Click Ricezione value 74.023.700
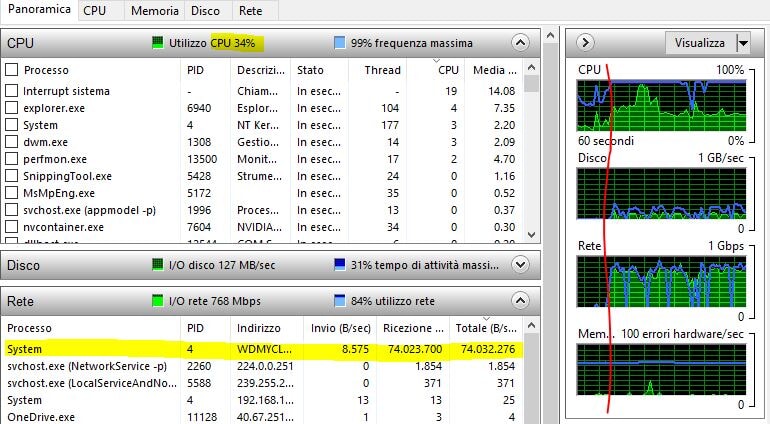 point(415,349)
